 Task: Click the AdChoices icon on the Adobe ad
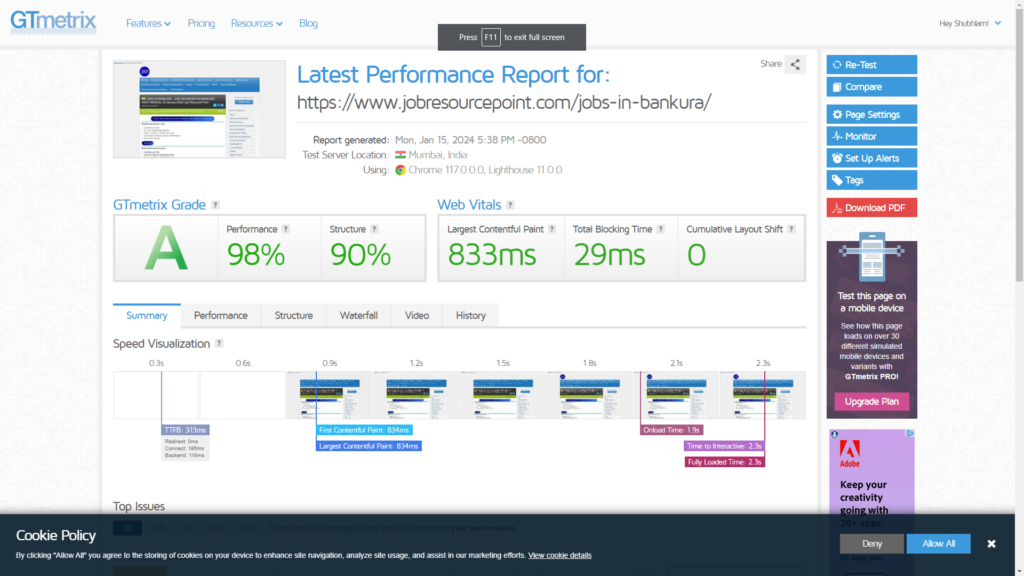point(910,434)
